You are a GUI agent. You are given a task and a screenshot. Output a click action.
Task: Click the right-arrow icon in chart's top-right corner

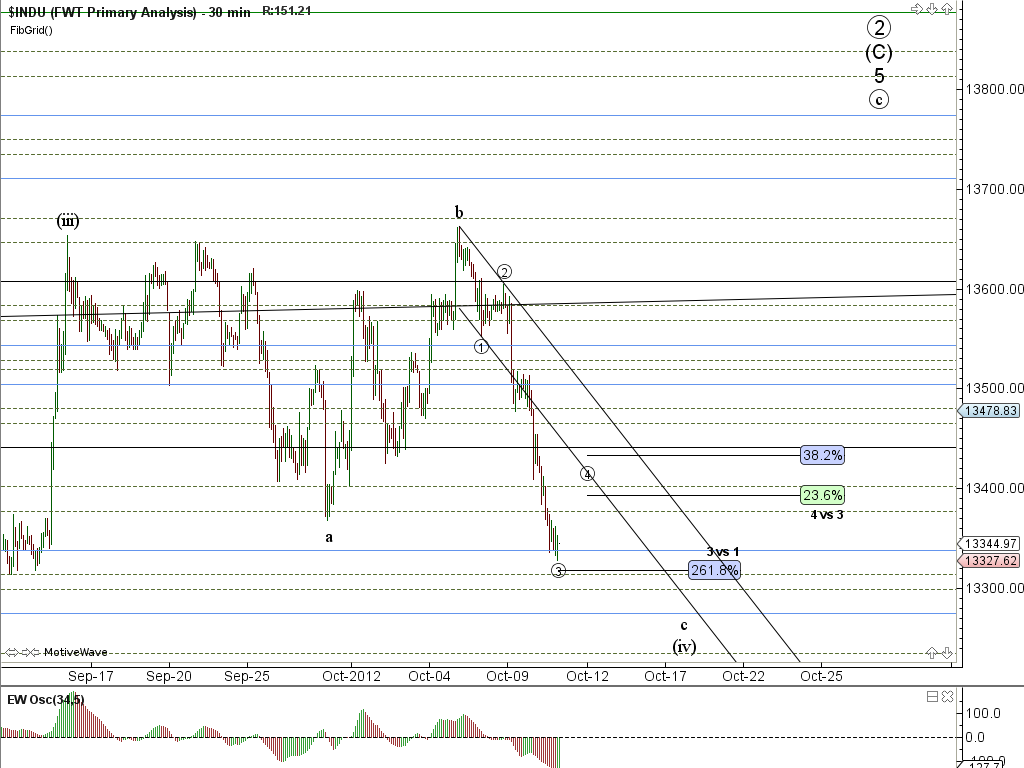[x=917, y=8]
